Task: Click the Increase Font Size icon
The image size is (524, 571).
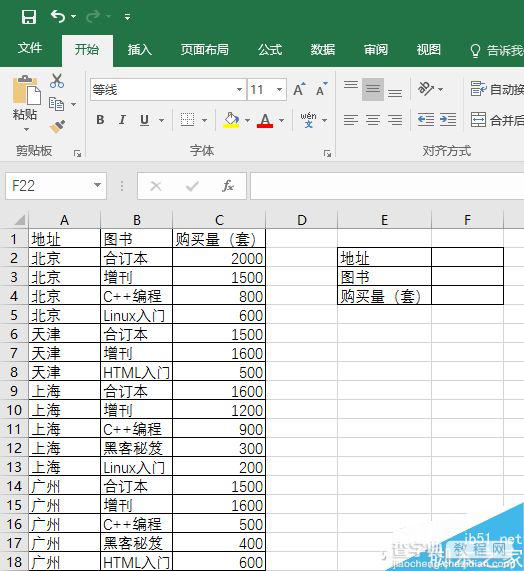Action: 299,89
